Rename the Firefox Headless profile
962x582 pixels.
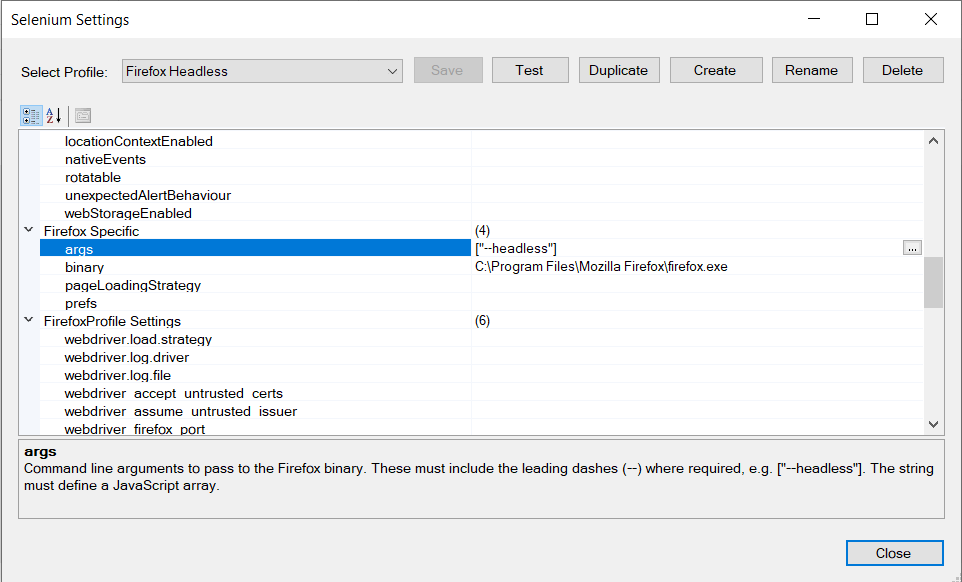coord(810,70)
